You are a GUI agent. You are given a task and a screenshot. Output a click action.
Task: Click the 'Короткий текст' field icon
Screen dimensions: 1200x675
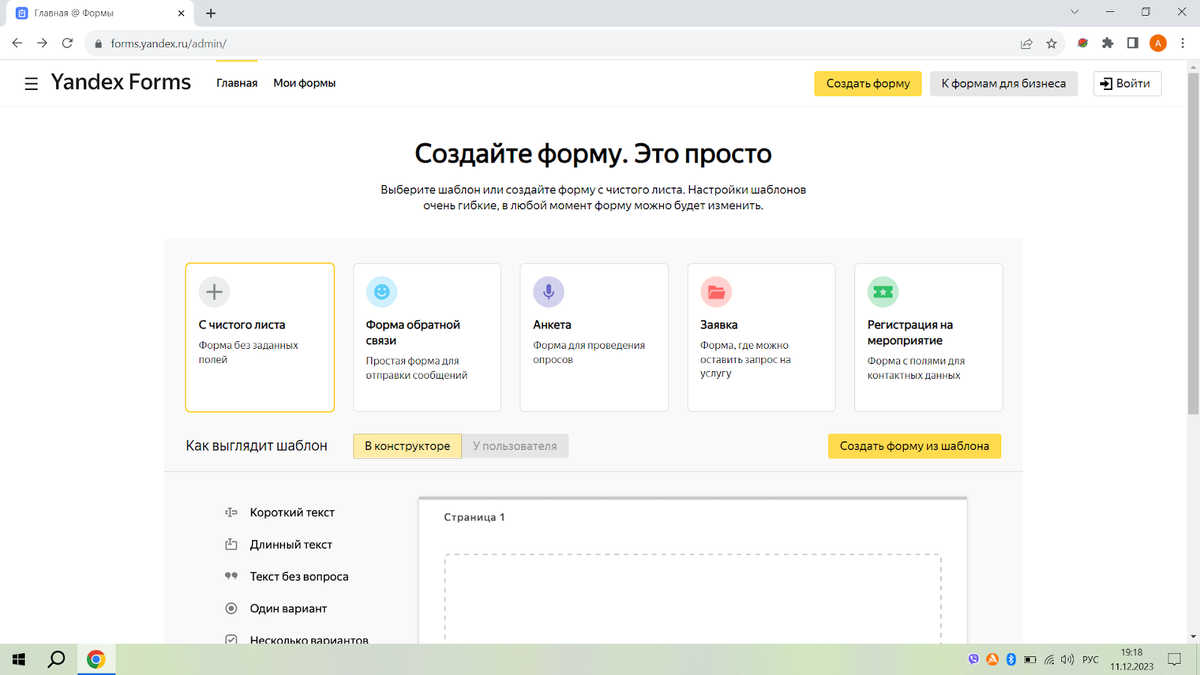click(x=231, y=513)
